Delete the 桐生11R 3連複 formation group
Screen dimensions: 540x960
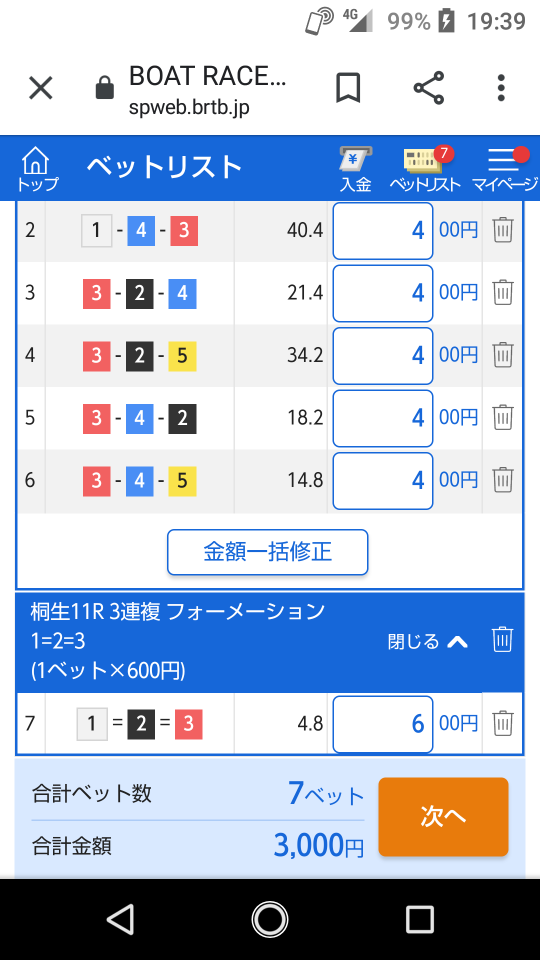click(x=502, y=640)
